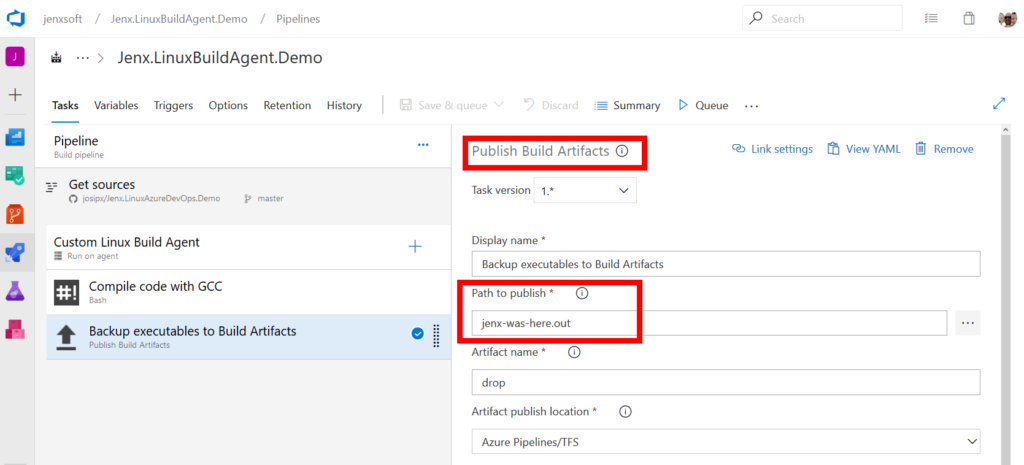Open the user profile avatar

pos(1007,19)
